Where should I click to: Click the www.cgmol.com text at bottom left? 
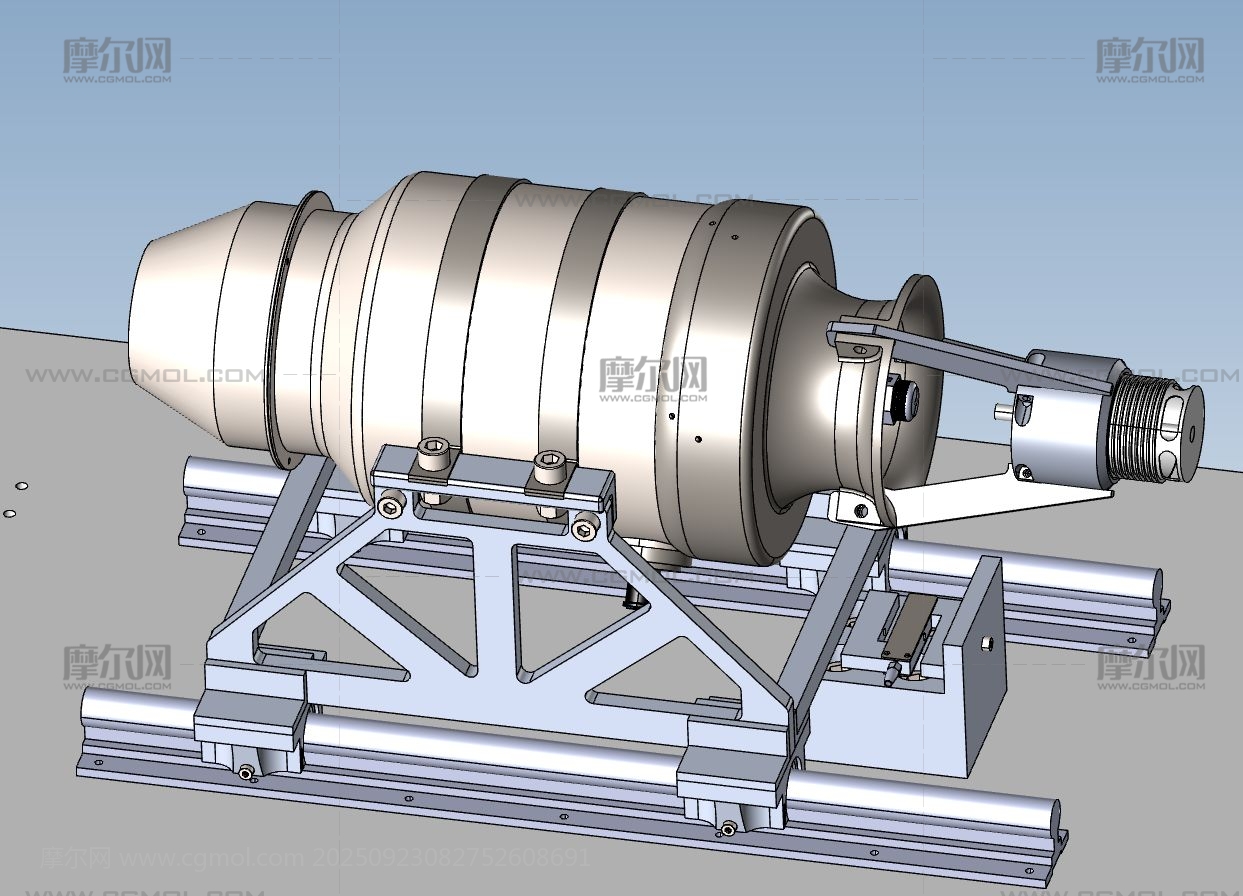(210, 858)
